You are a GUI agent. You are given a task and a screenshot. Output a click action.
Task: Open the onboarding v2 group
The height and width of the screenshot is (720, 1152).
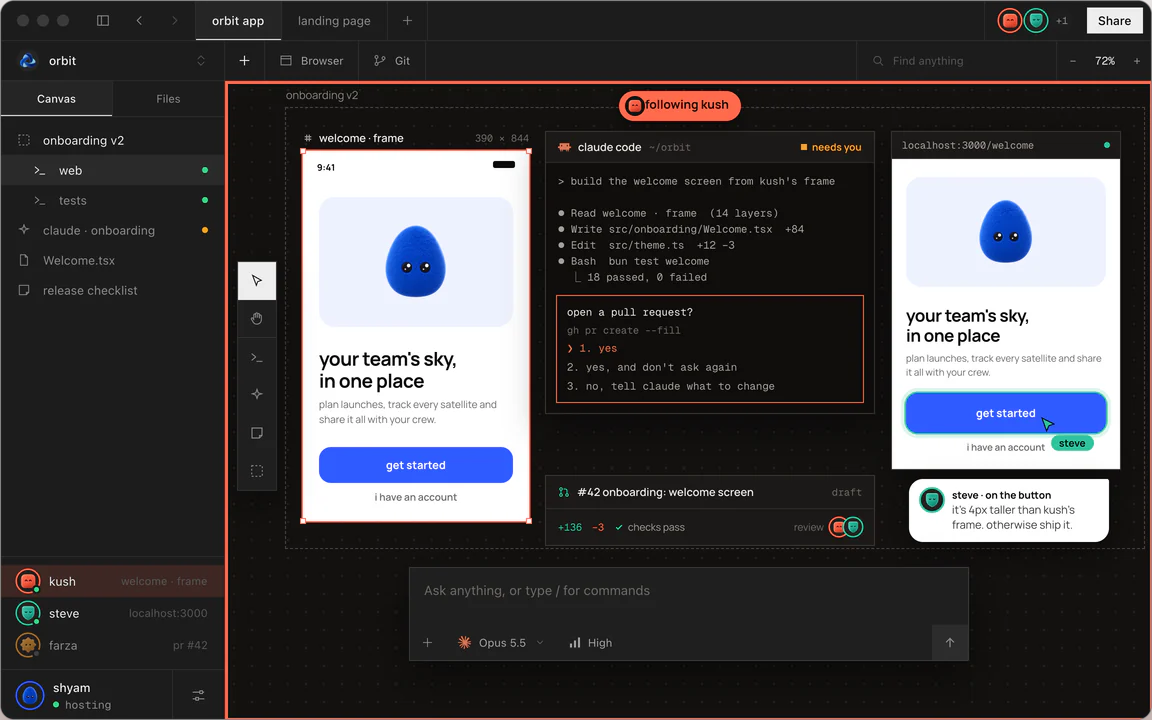pos(112,140)
